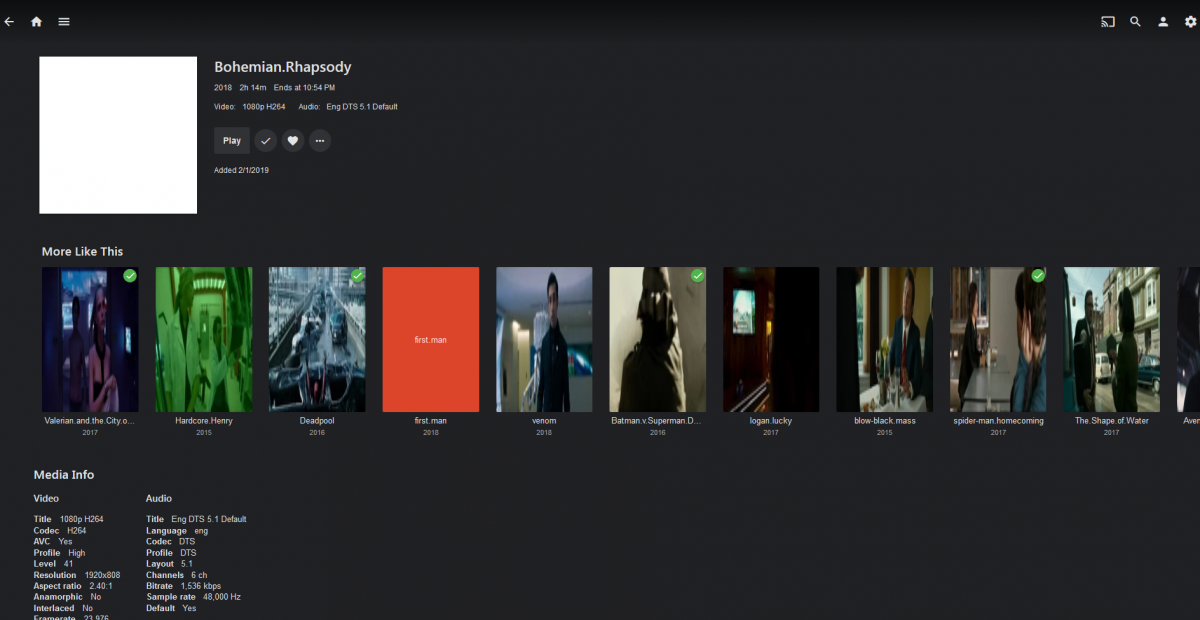
Task: Open the spider-man.homecoming poster
Action: coord(998,339)
